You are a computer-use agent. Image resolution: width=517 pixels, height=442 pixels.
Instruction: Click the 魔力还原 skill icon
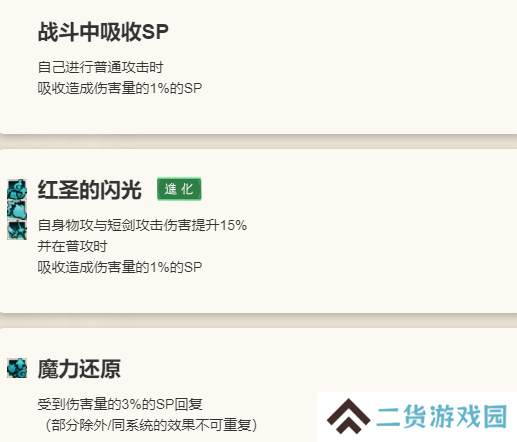click(17, 368)
